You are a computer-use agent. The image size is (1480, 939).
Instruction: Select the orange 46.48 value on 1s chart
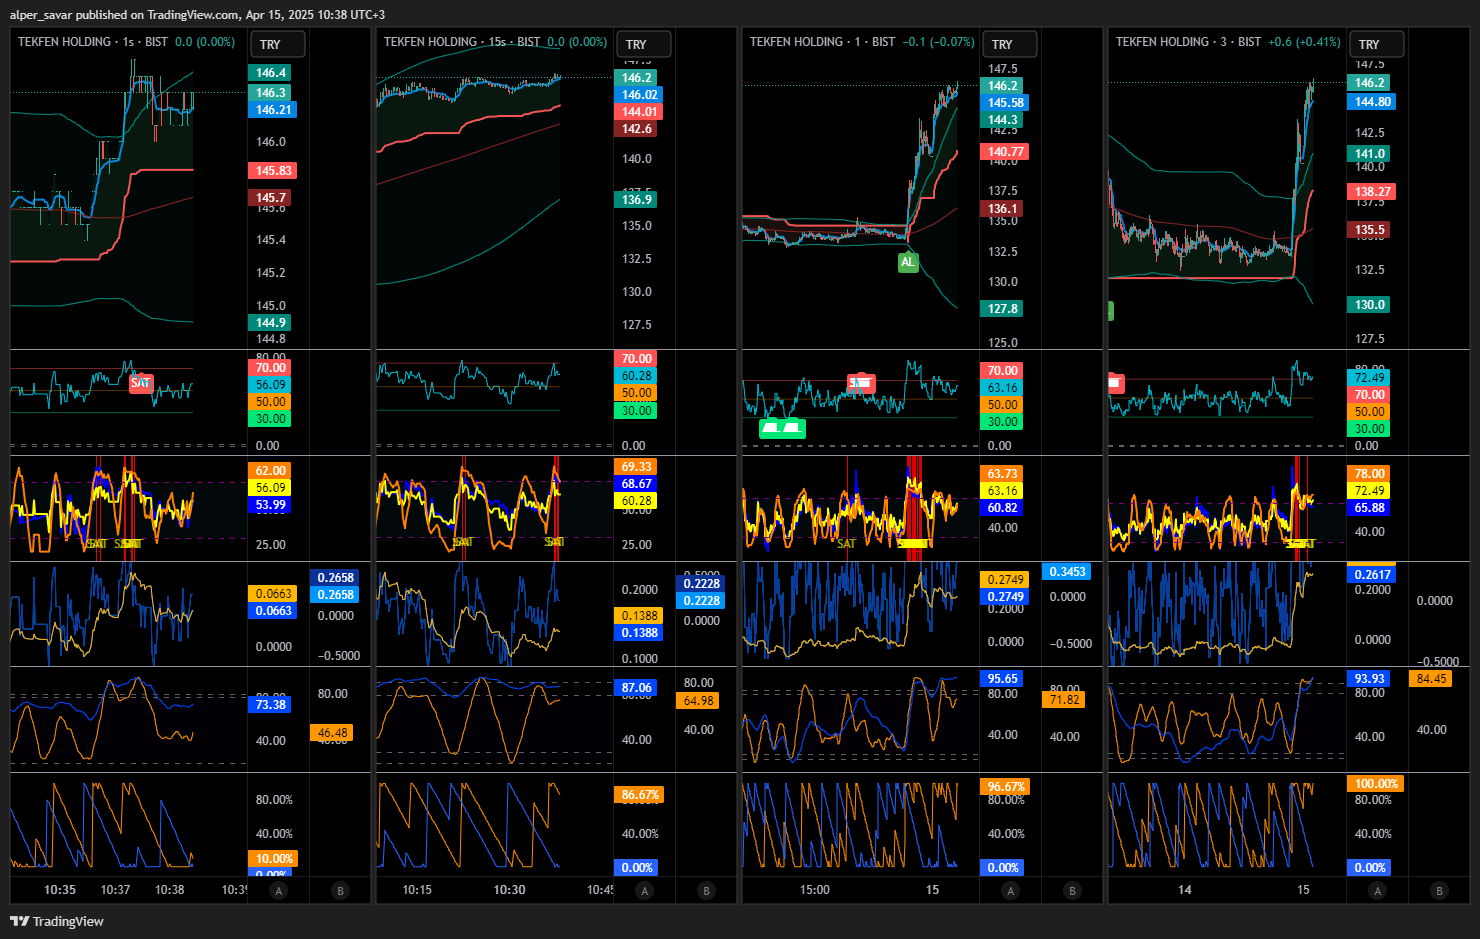point(332,733)
